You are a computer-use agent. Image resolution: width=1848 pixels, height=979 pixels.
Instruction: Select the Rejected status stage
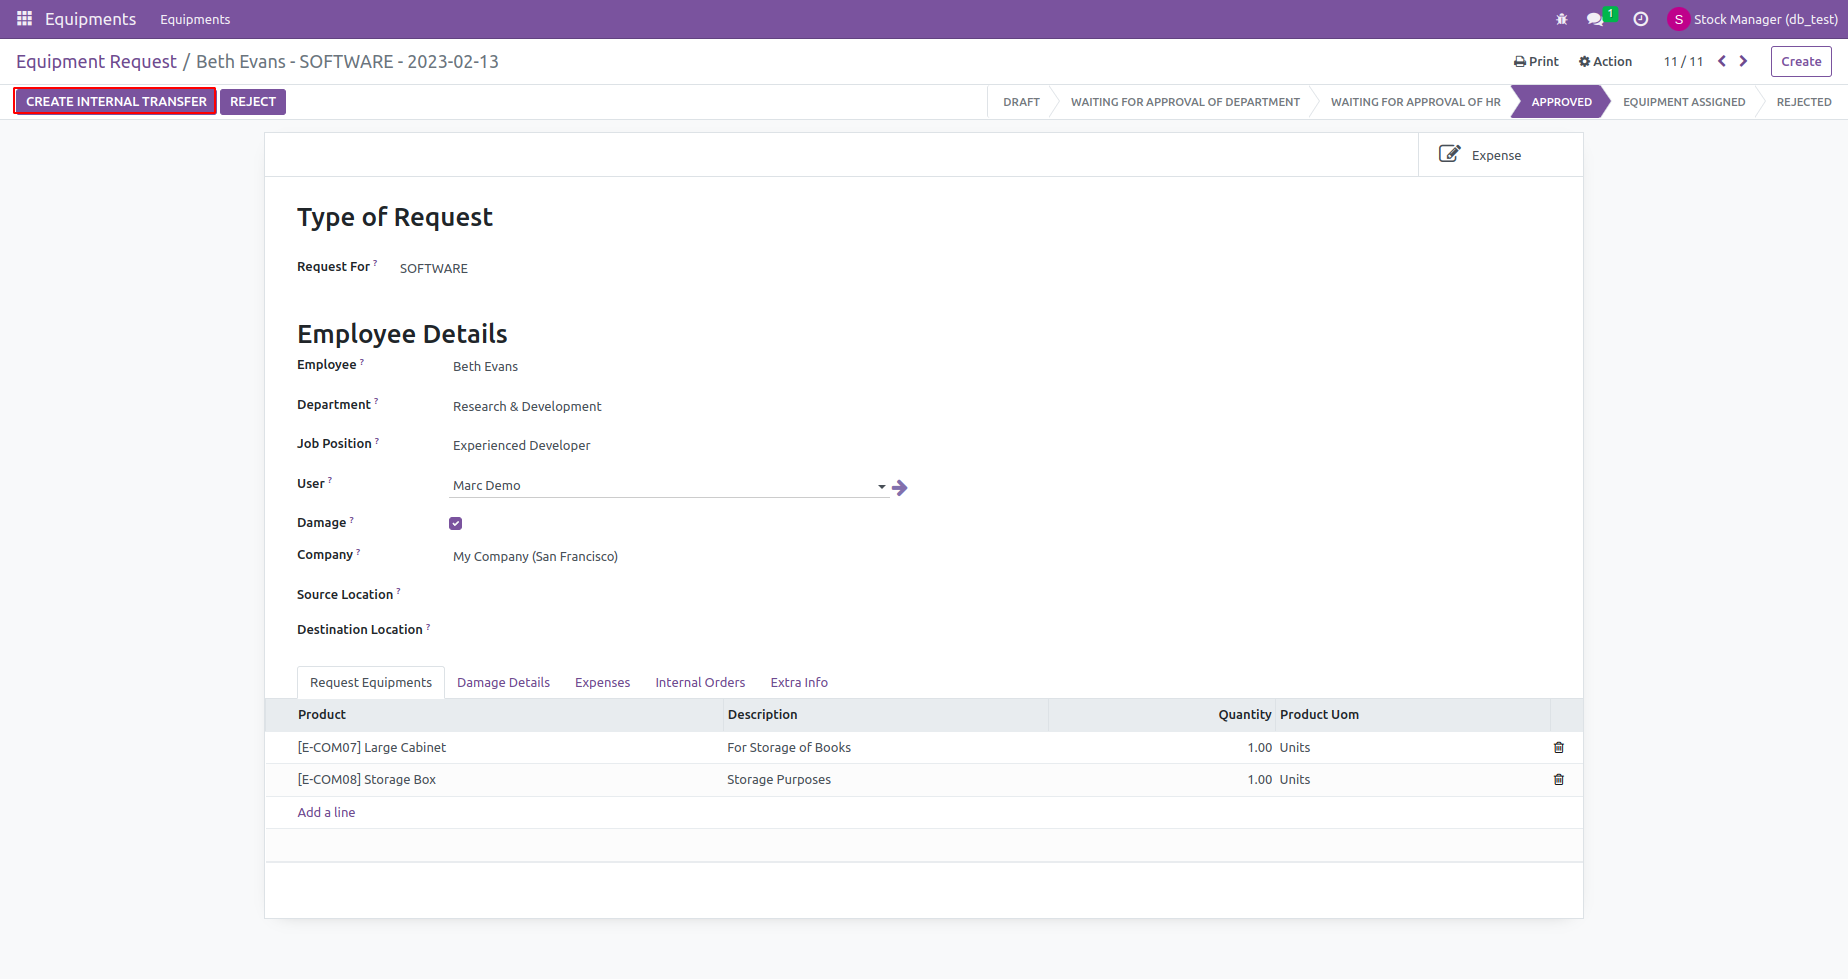1804,102
